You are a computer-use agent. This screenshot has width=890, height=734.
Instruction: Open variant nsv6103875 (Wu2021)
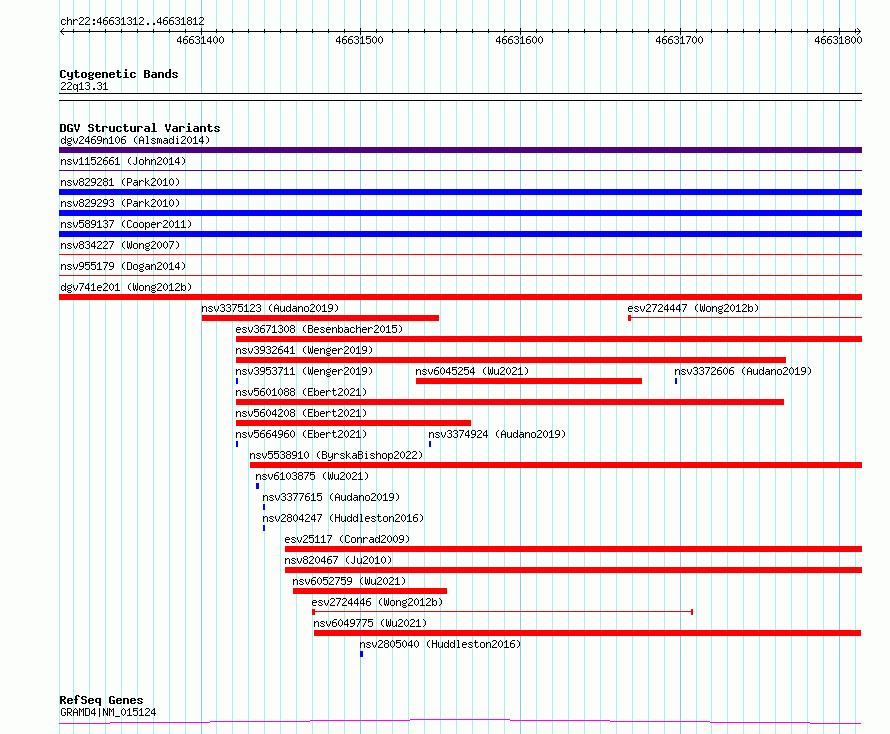(x=312, y=476)
